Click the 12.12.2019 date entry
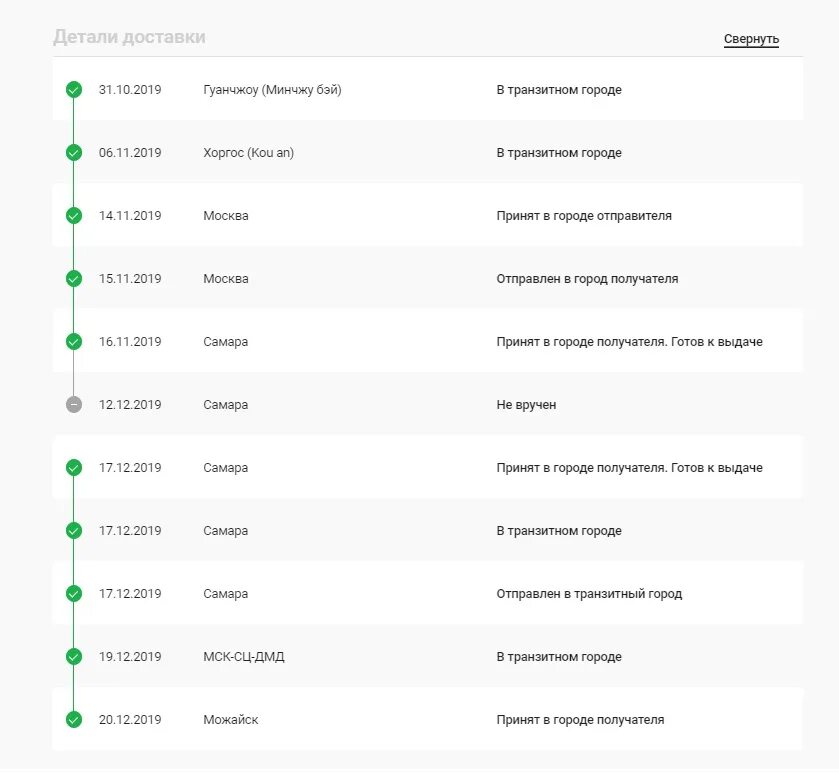This screenshot has height=773, width=839. coord(130,405)
